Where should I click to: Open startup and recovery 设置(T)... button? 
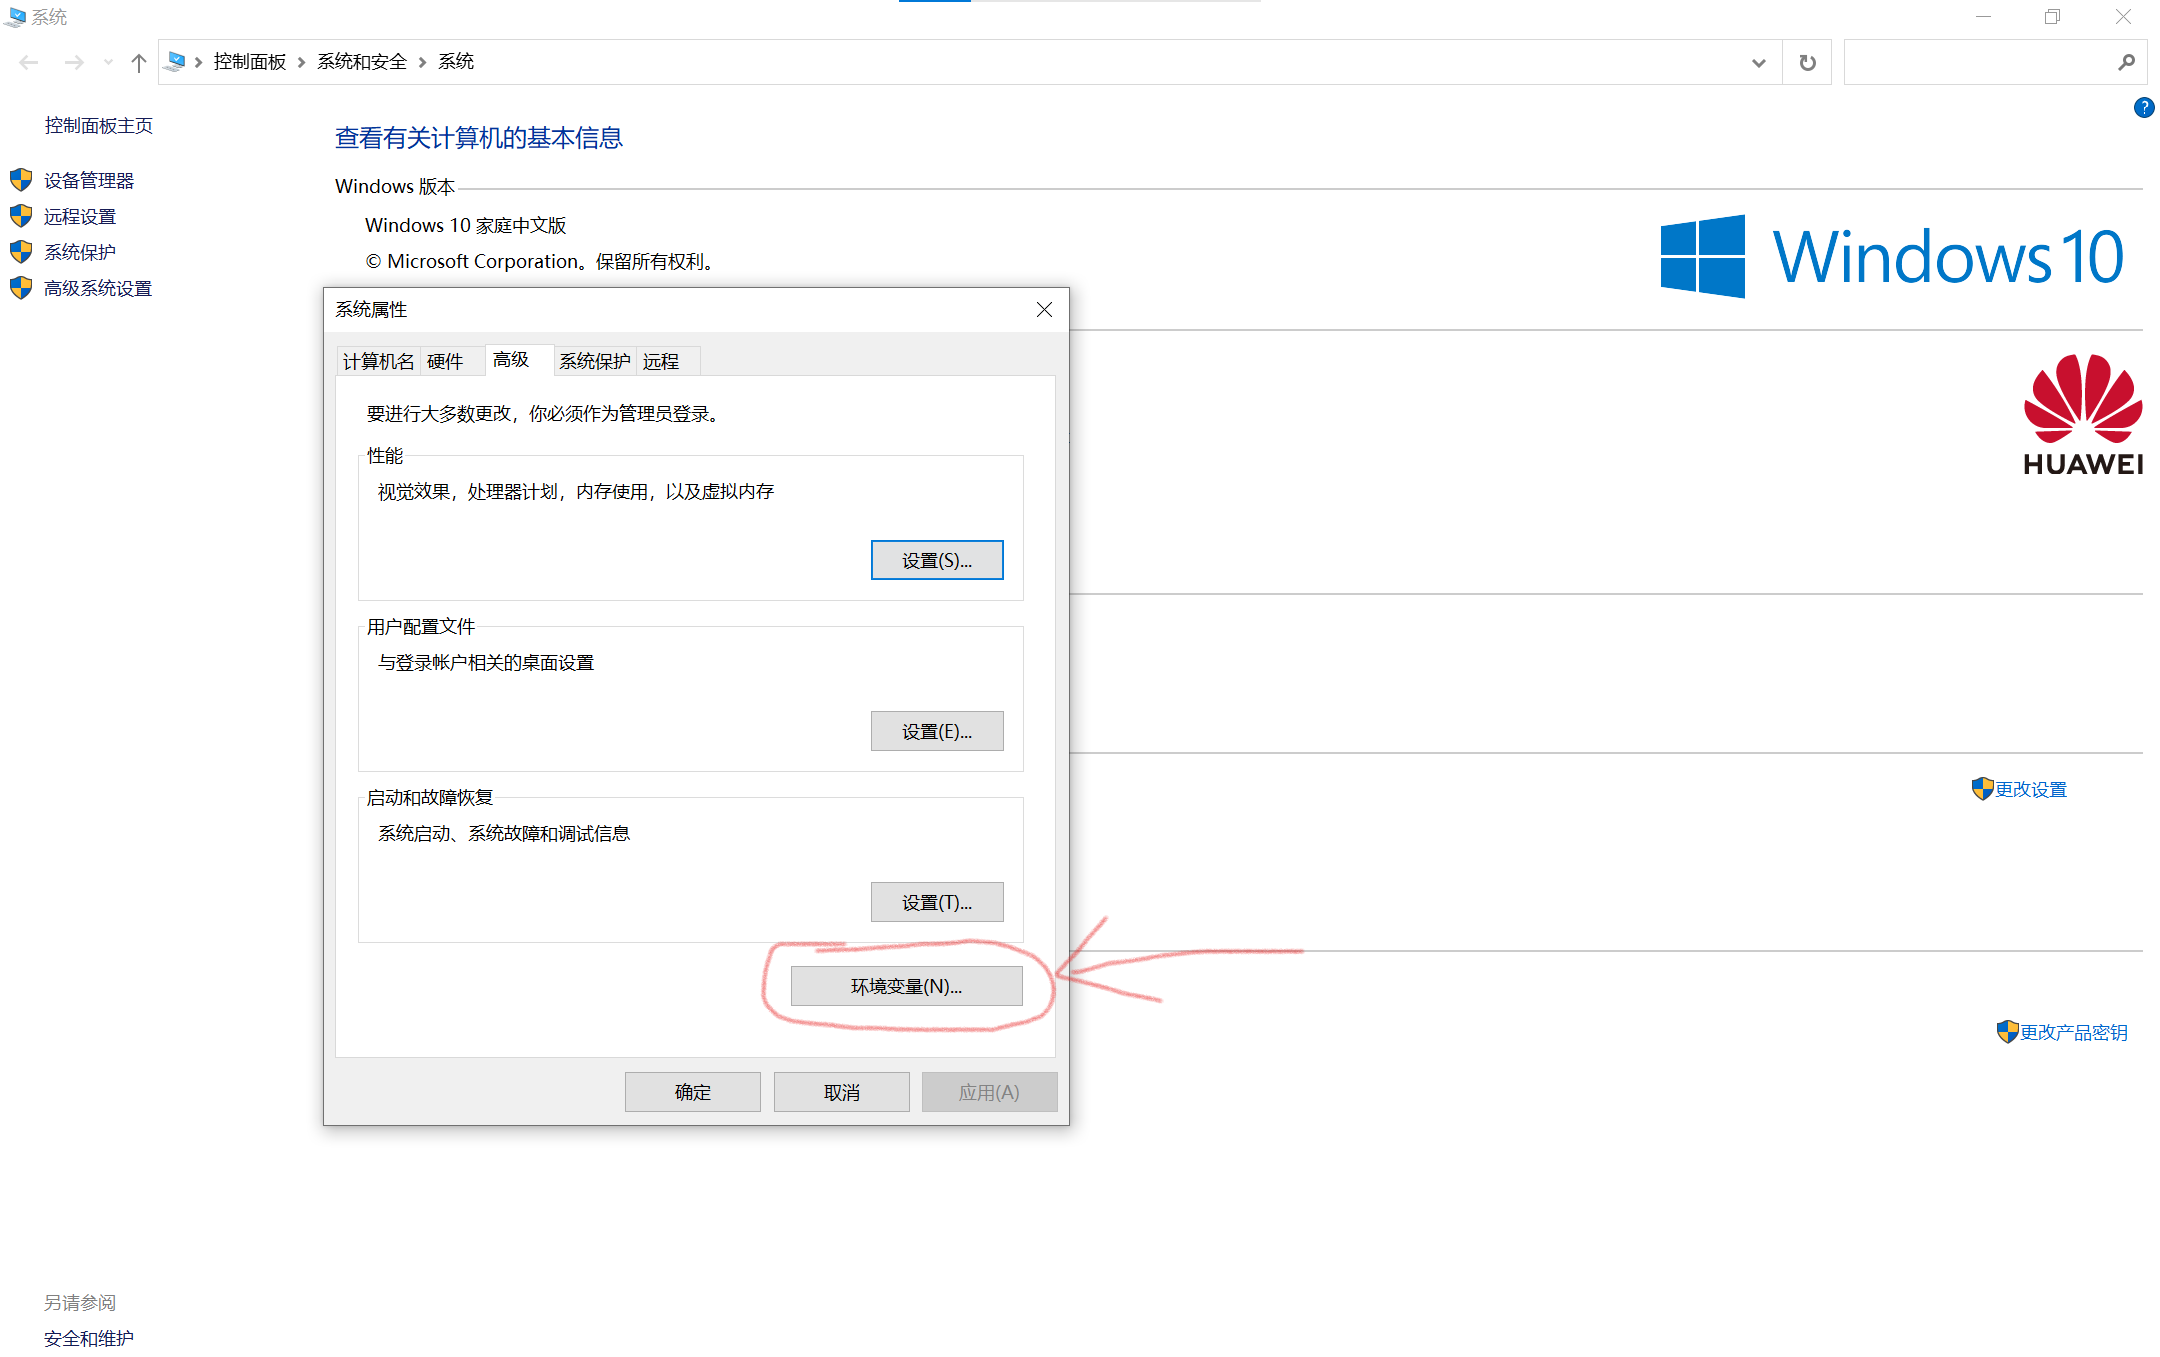[x=937, y=902]
